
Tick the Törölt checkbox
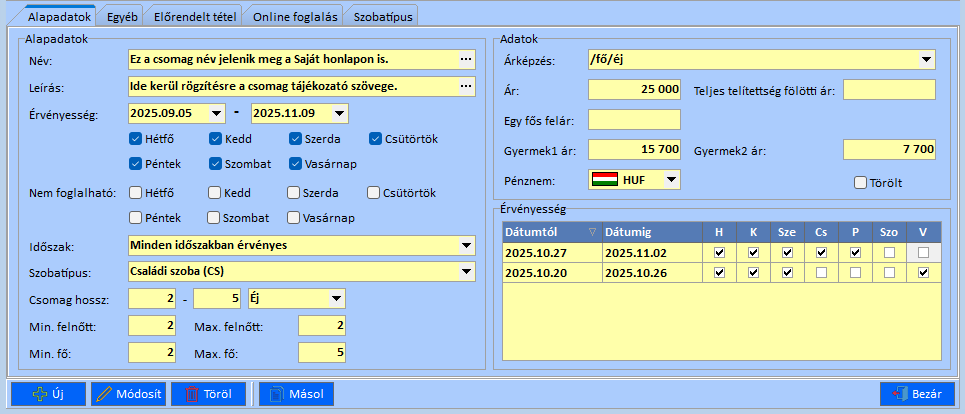point(860,183)
